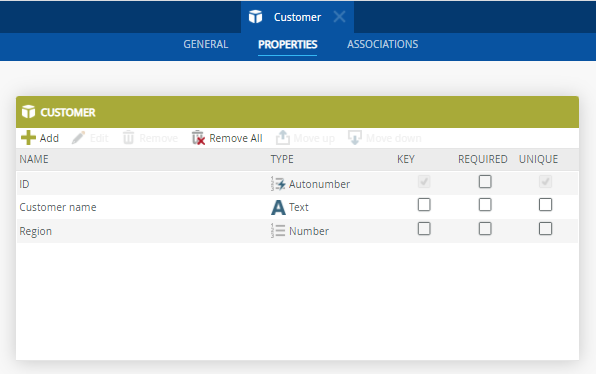Viewport: 596px width, 374px height.
Task: Open the ASSOCIATIONS tab
Action: (x=382, y=44)
